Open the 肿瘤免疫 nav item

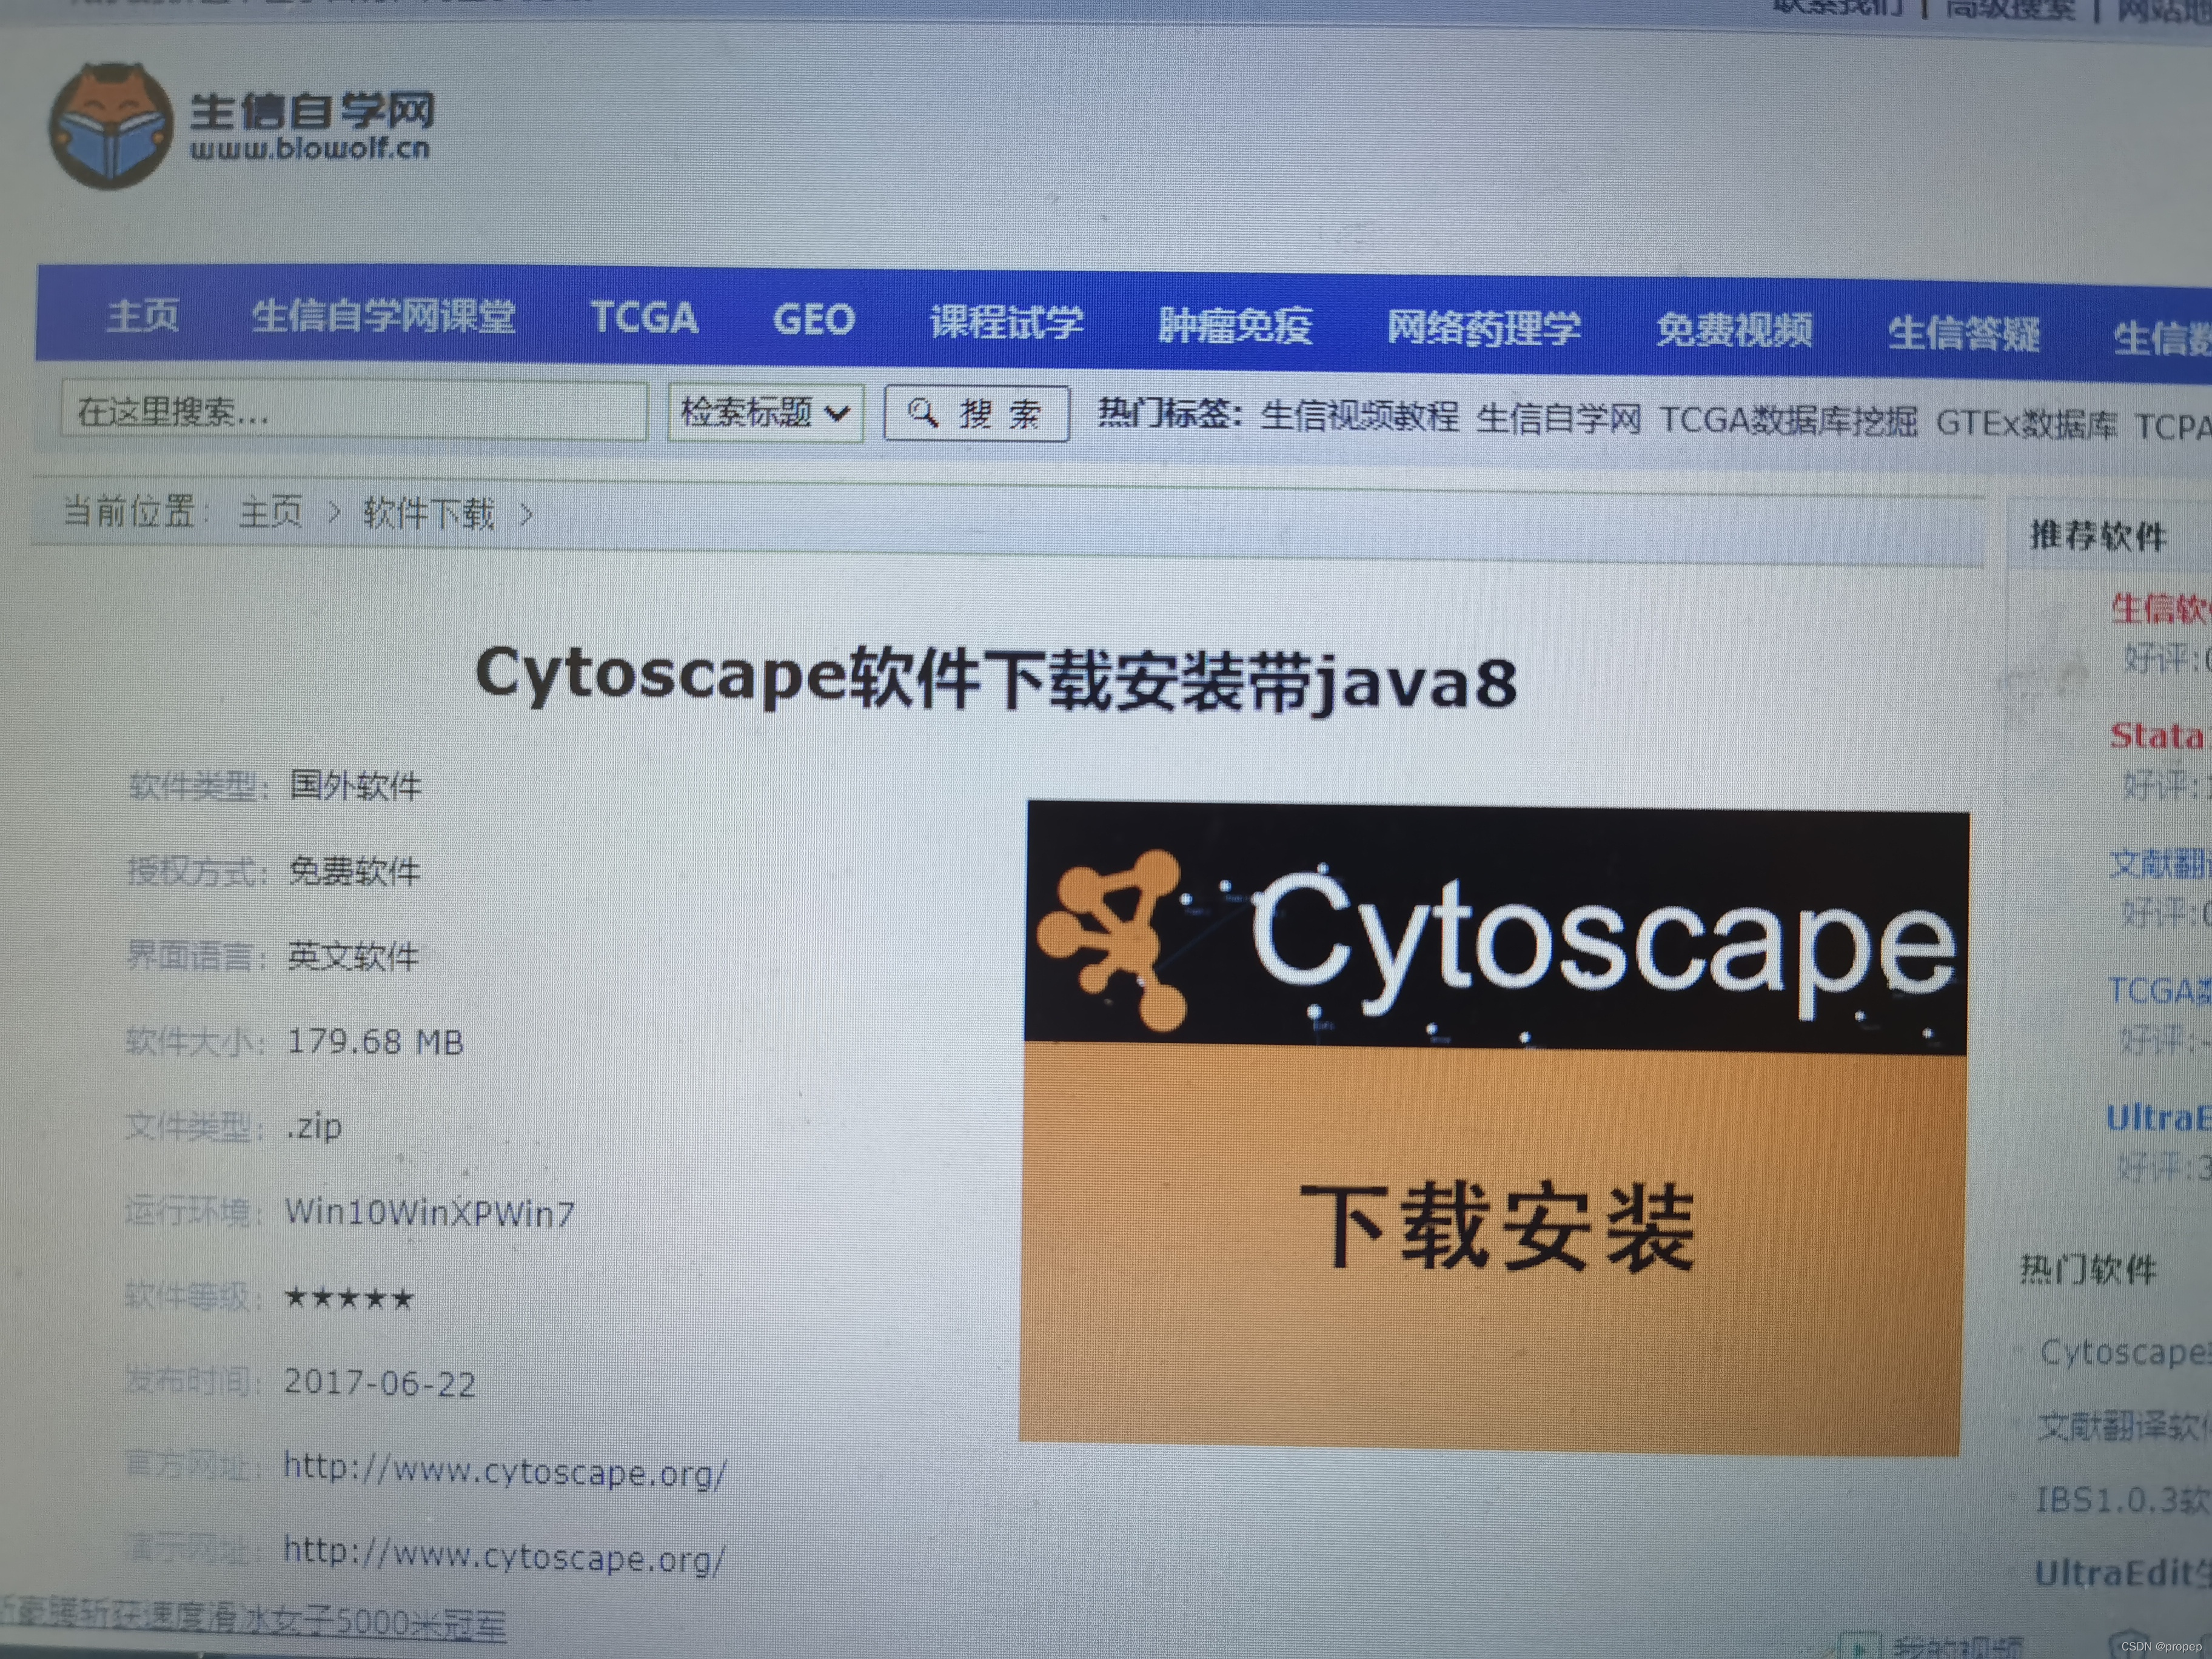point(1235,325)
